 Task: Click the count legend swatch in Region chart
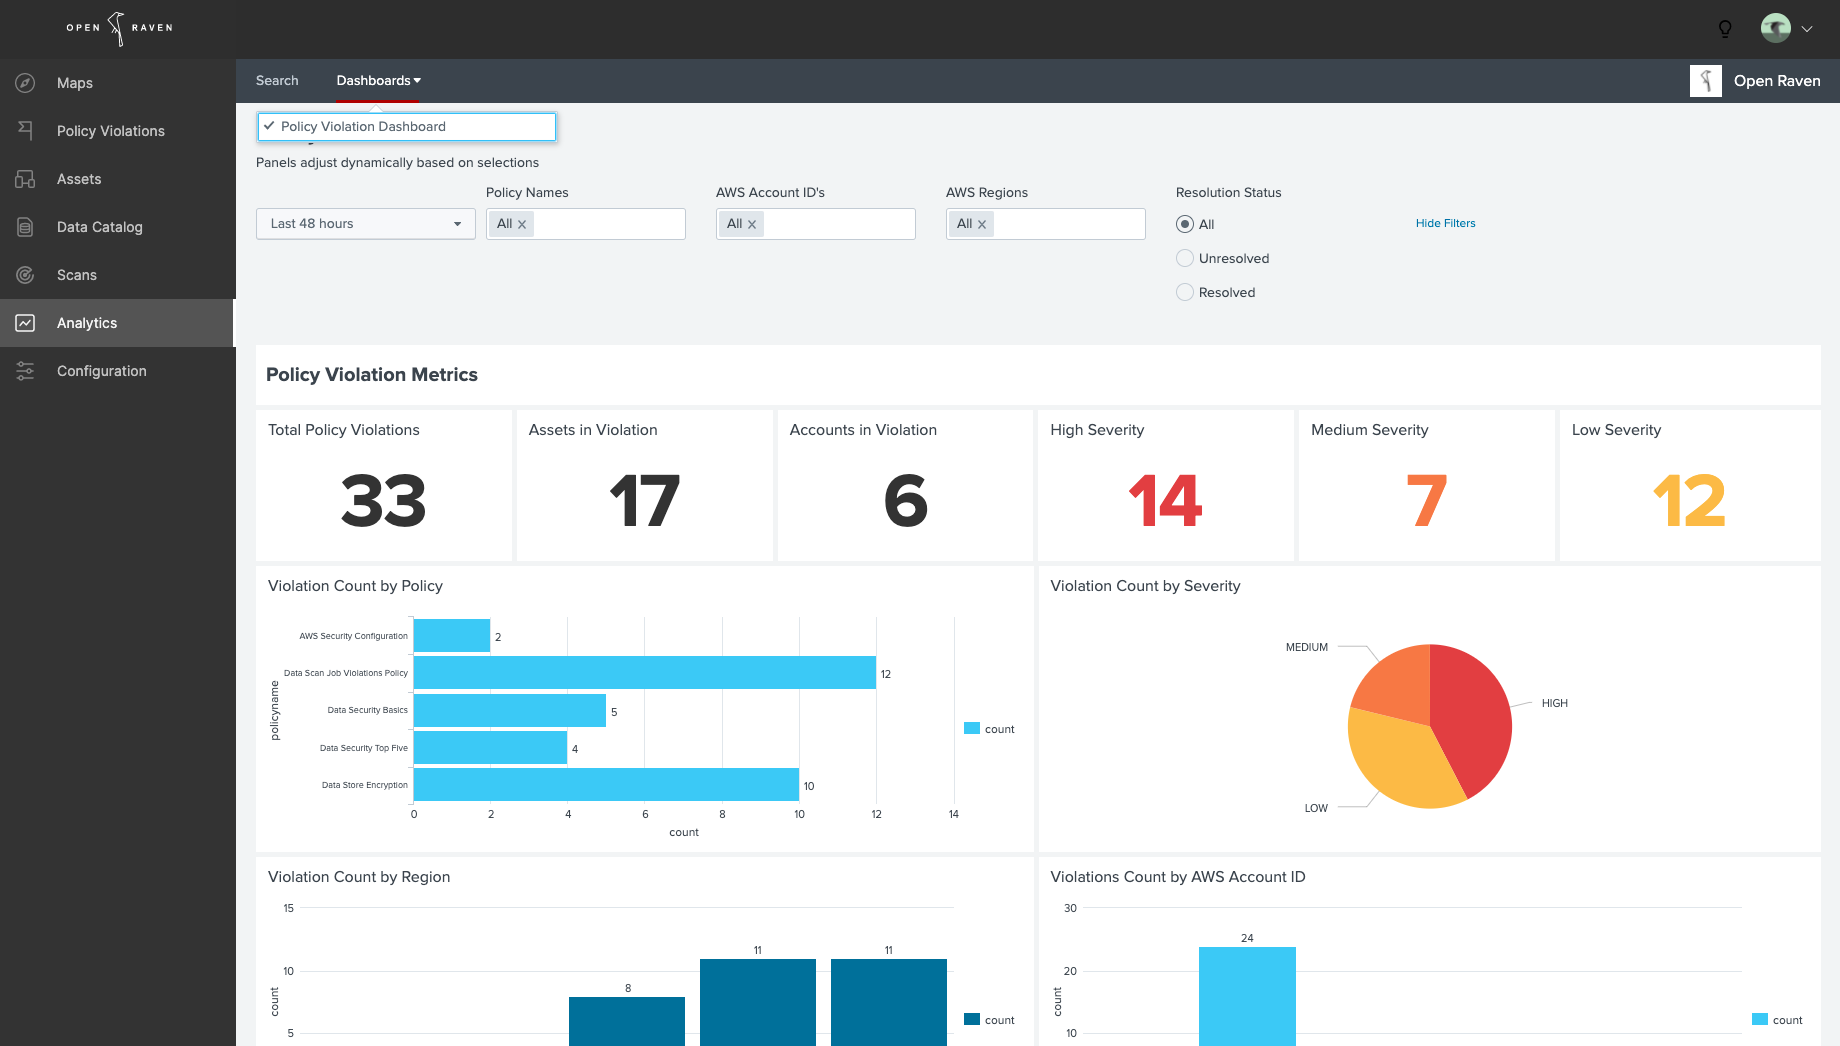[972, 1019]
